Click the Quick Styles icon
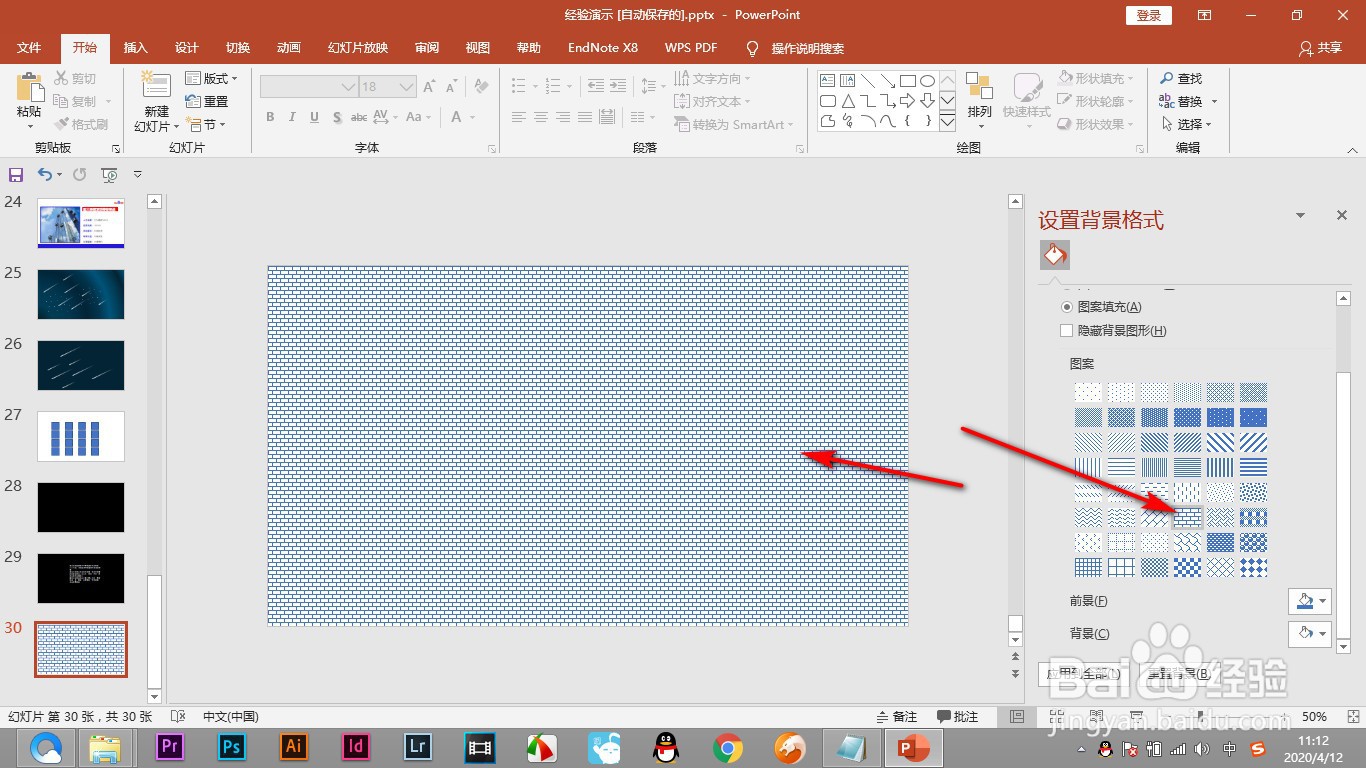 1027,87
